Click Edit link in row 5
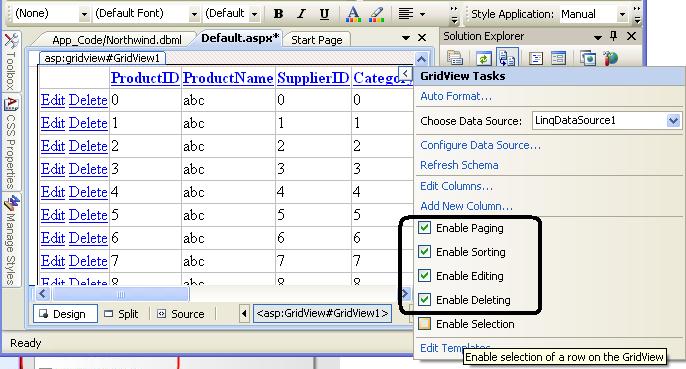 pyautogui.click(x=53, y=215)
